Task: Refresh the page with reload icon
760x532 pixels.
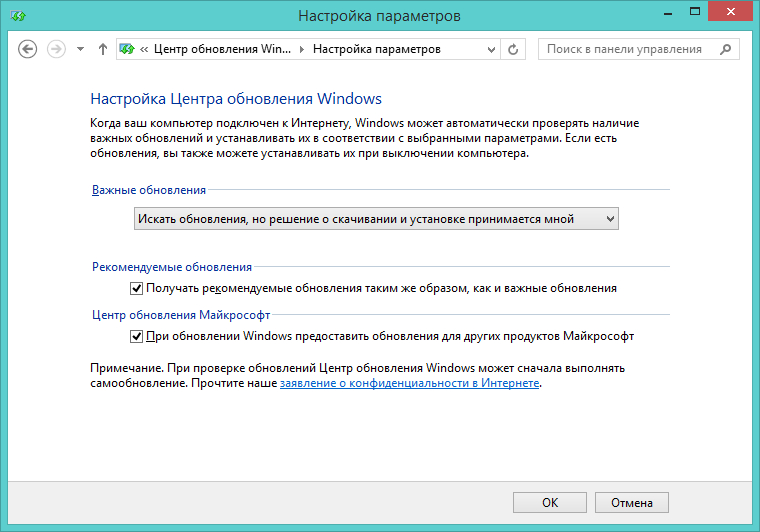Action: [x=513, y=49]
